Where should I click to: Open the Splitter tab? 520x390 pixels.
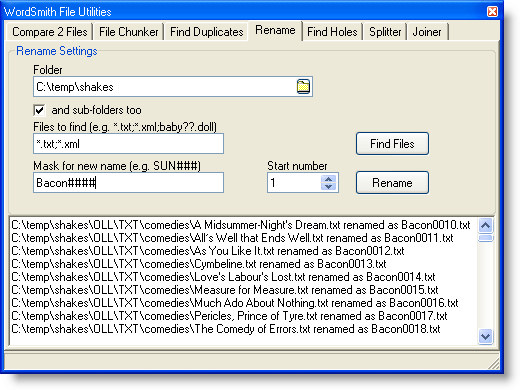[x=385, y=32]
